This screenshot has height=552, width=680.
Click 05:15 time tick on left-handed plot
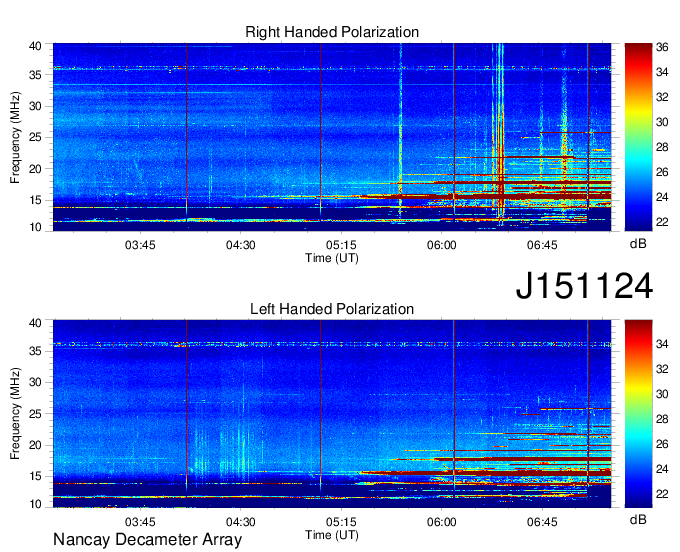[341, 522]
